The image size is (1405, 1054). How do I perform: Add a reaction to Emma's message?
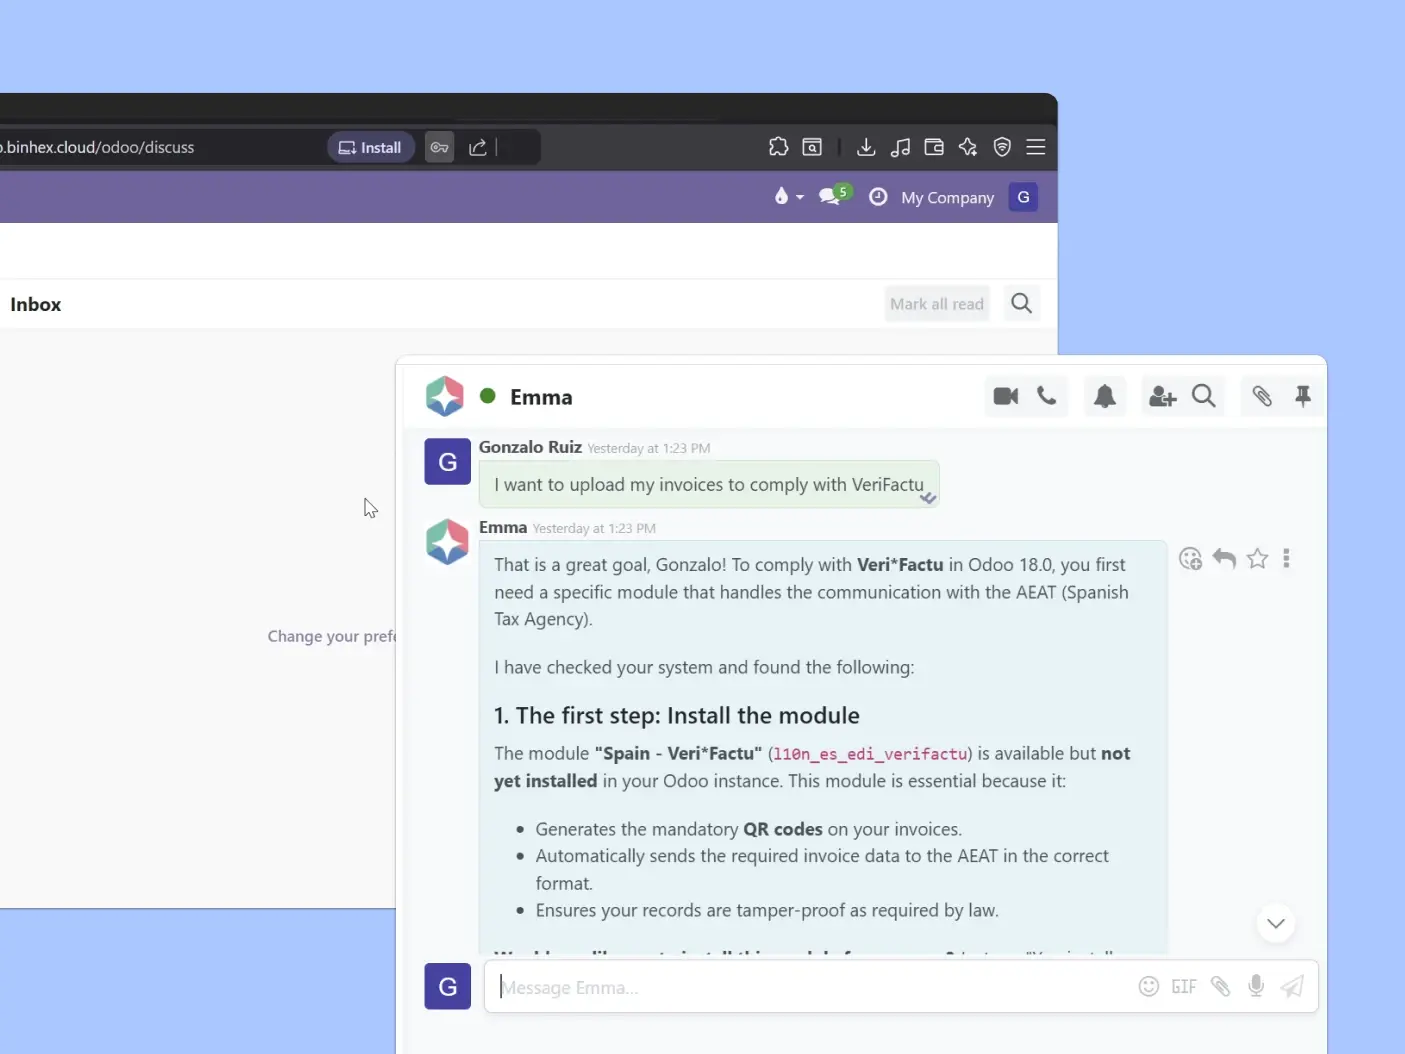(1190, 559)
